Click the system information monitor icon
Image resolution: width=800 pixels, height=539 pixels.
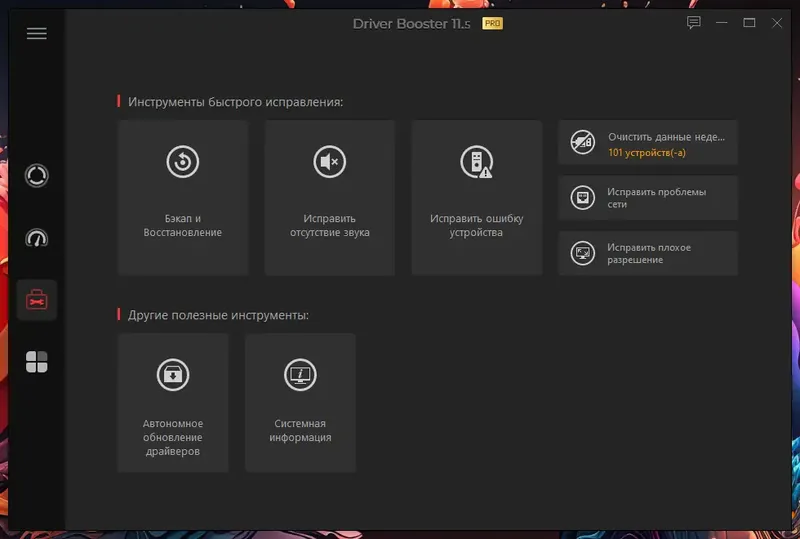tap(300, 375)
